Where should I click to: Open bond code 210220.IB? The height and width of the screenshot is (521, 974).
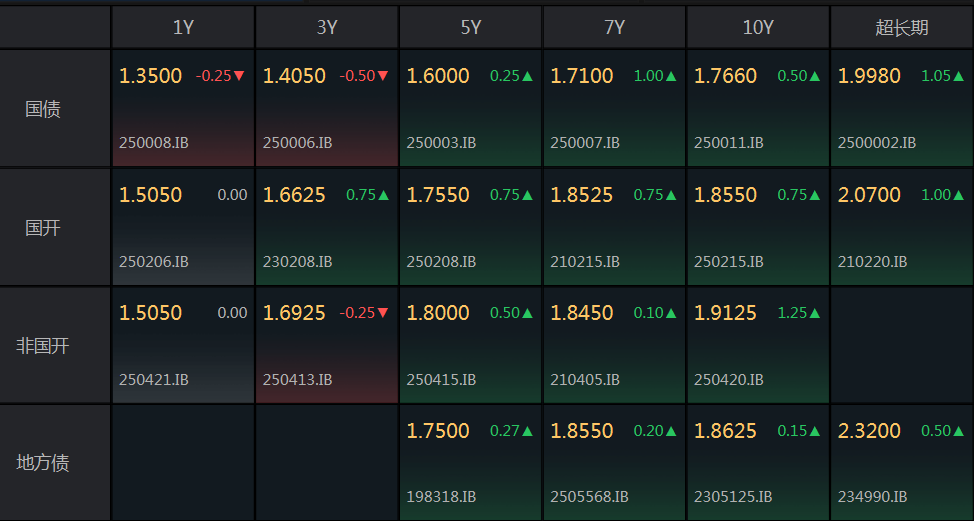point(872,262)
